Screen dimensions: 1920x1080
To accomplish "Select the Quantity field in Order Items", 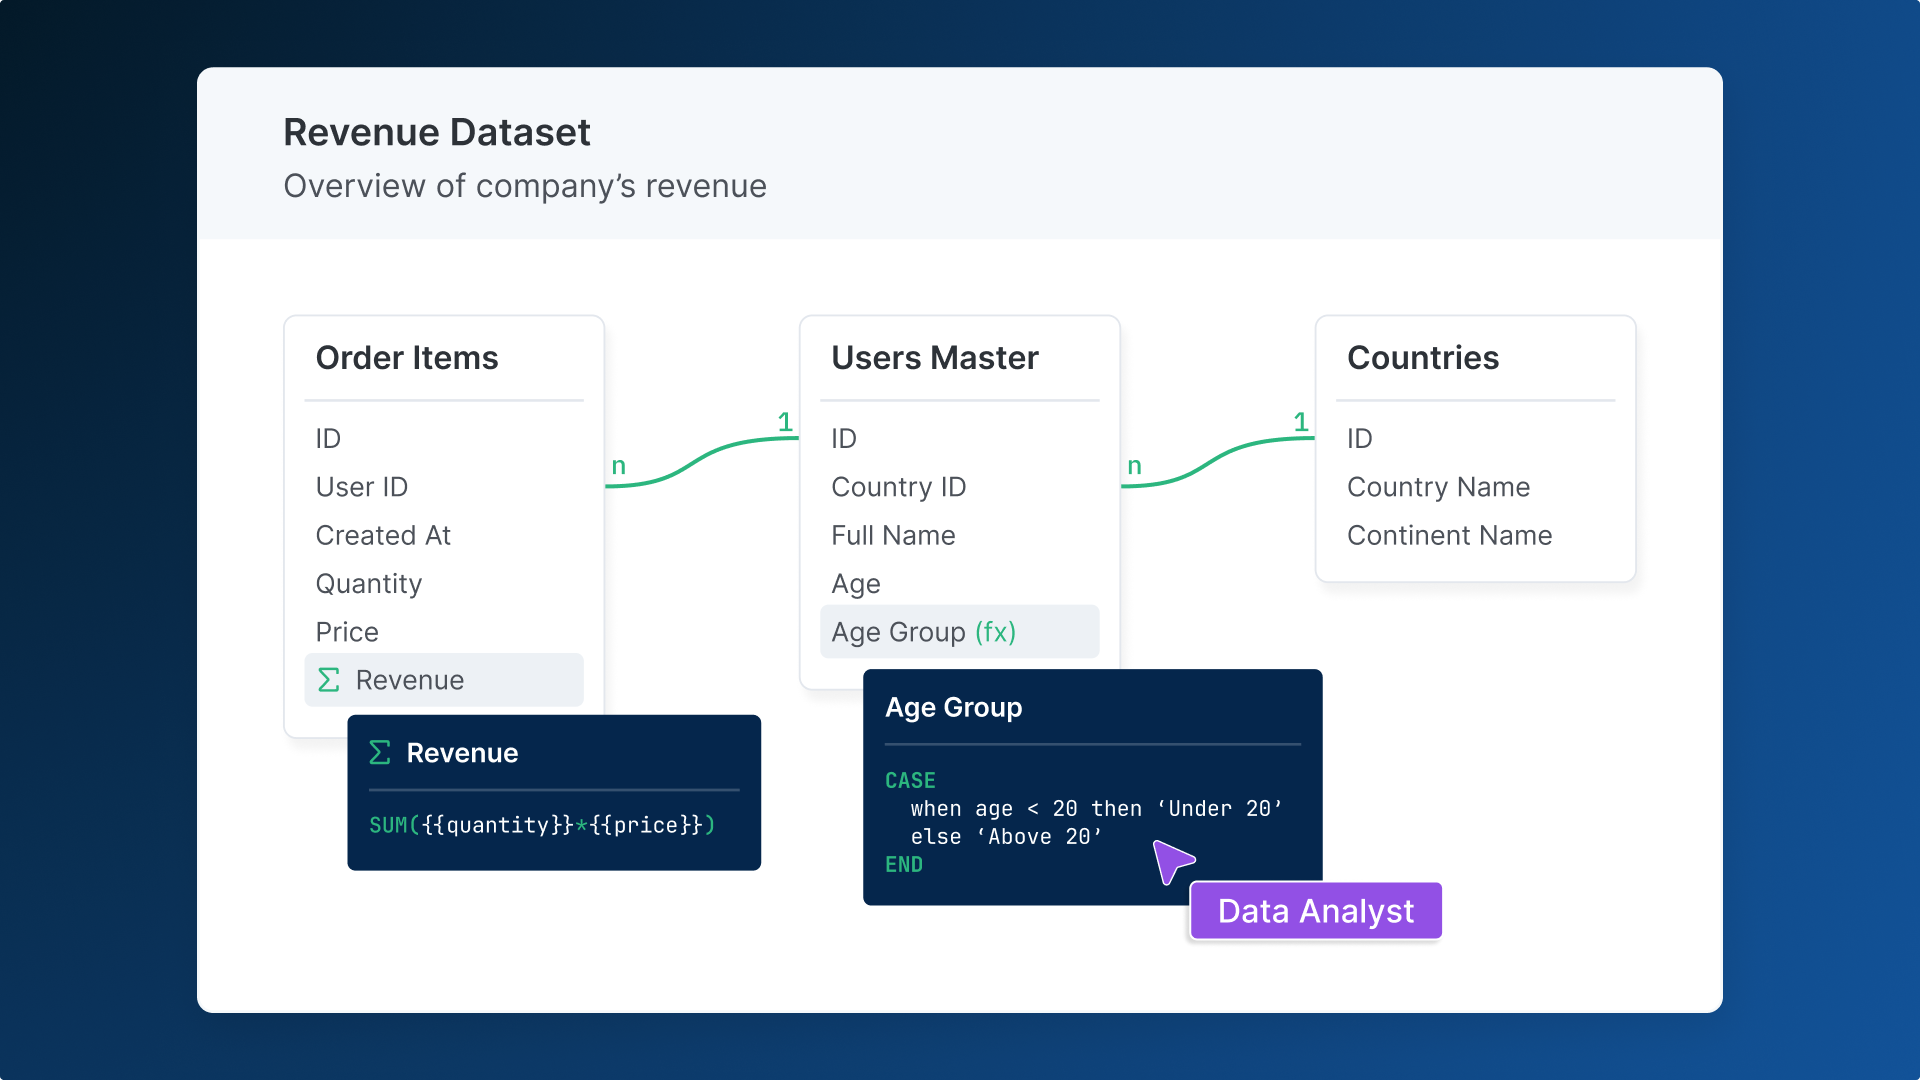I will (368, 584).
